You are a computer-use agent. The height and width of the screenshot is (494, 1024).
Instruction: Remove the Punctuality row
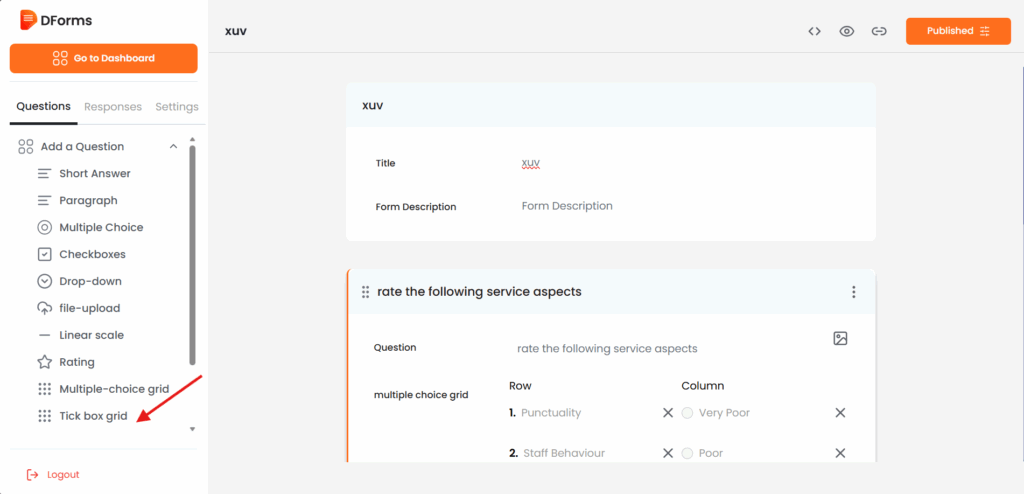pyautogui.click(x=668, y=413)
